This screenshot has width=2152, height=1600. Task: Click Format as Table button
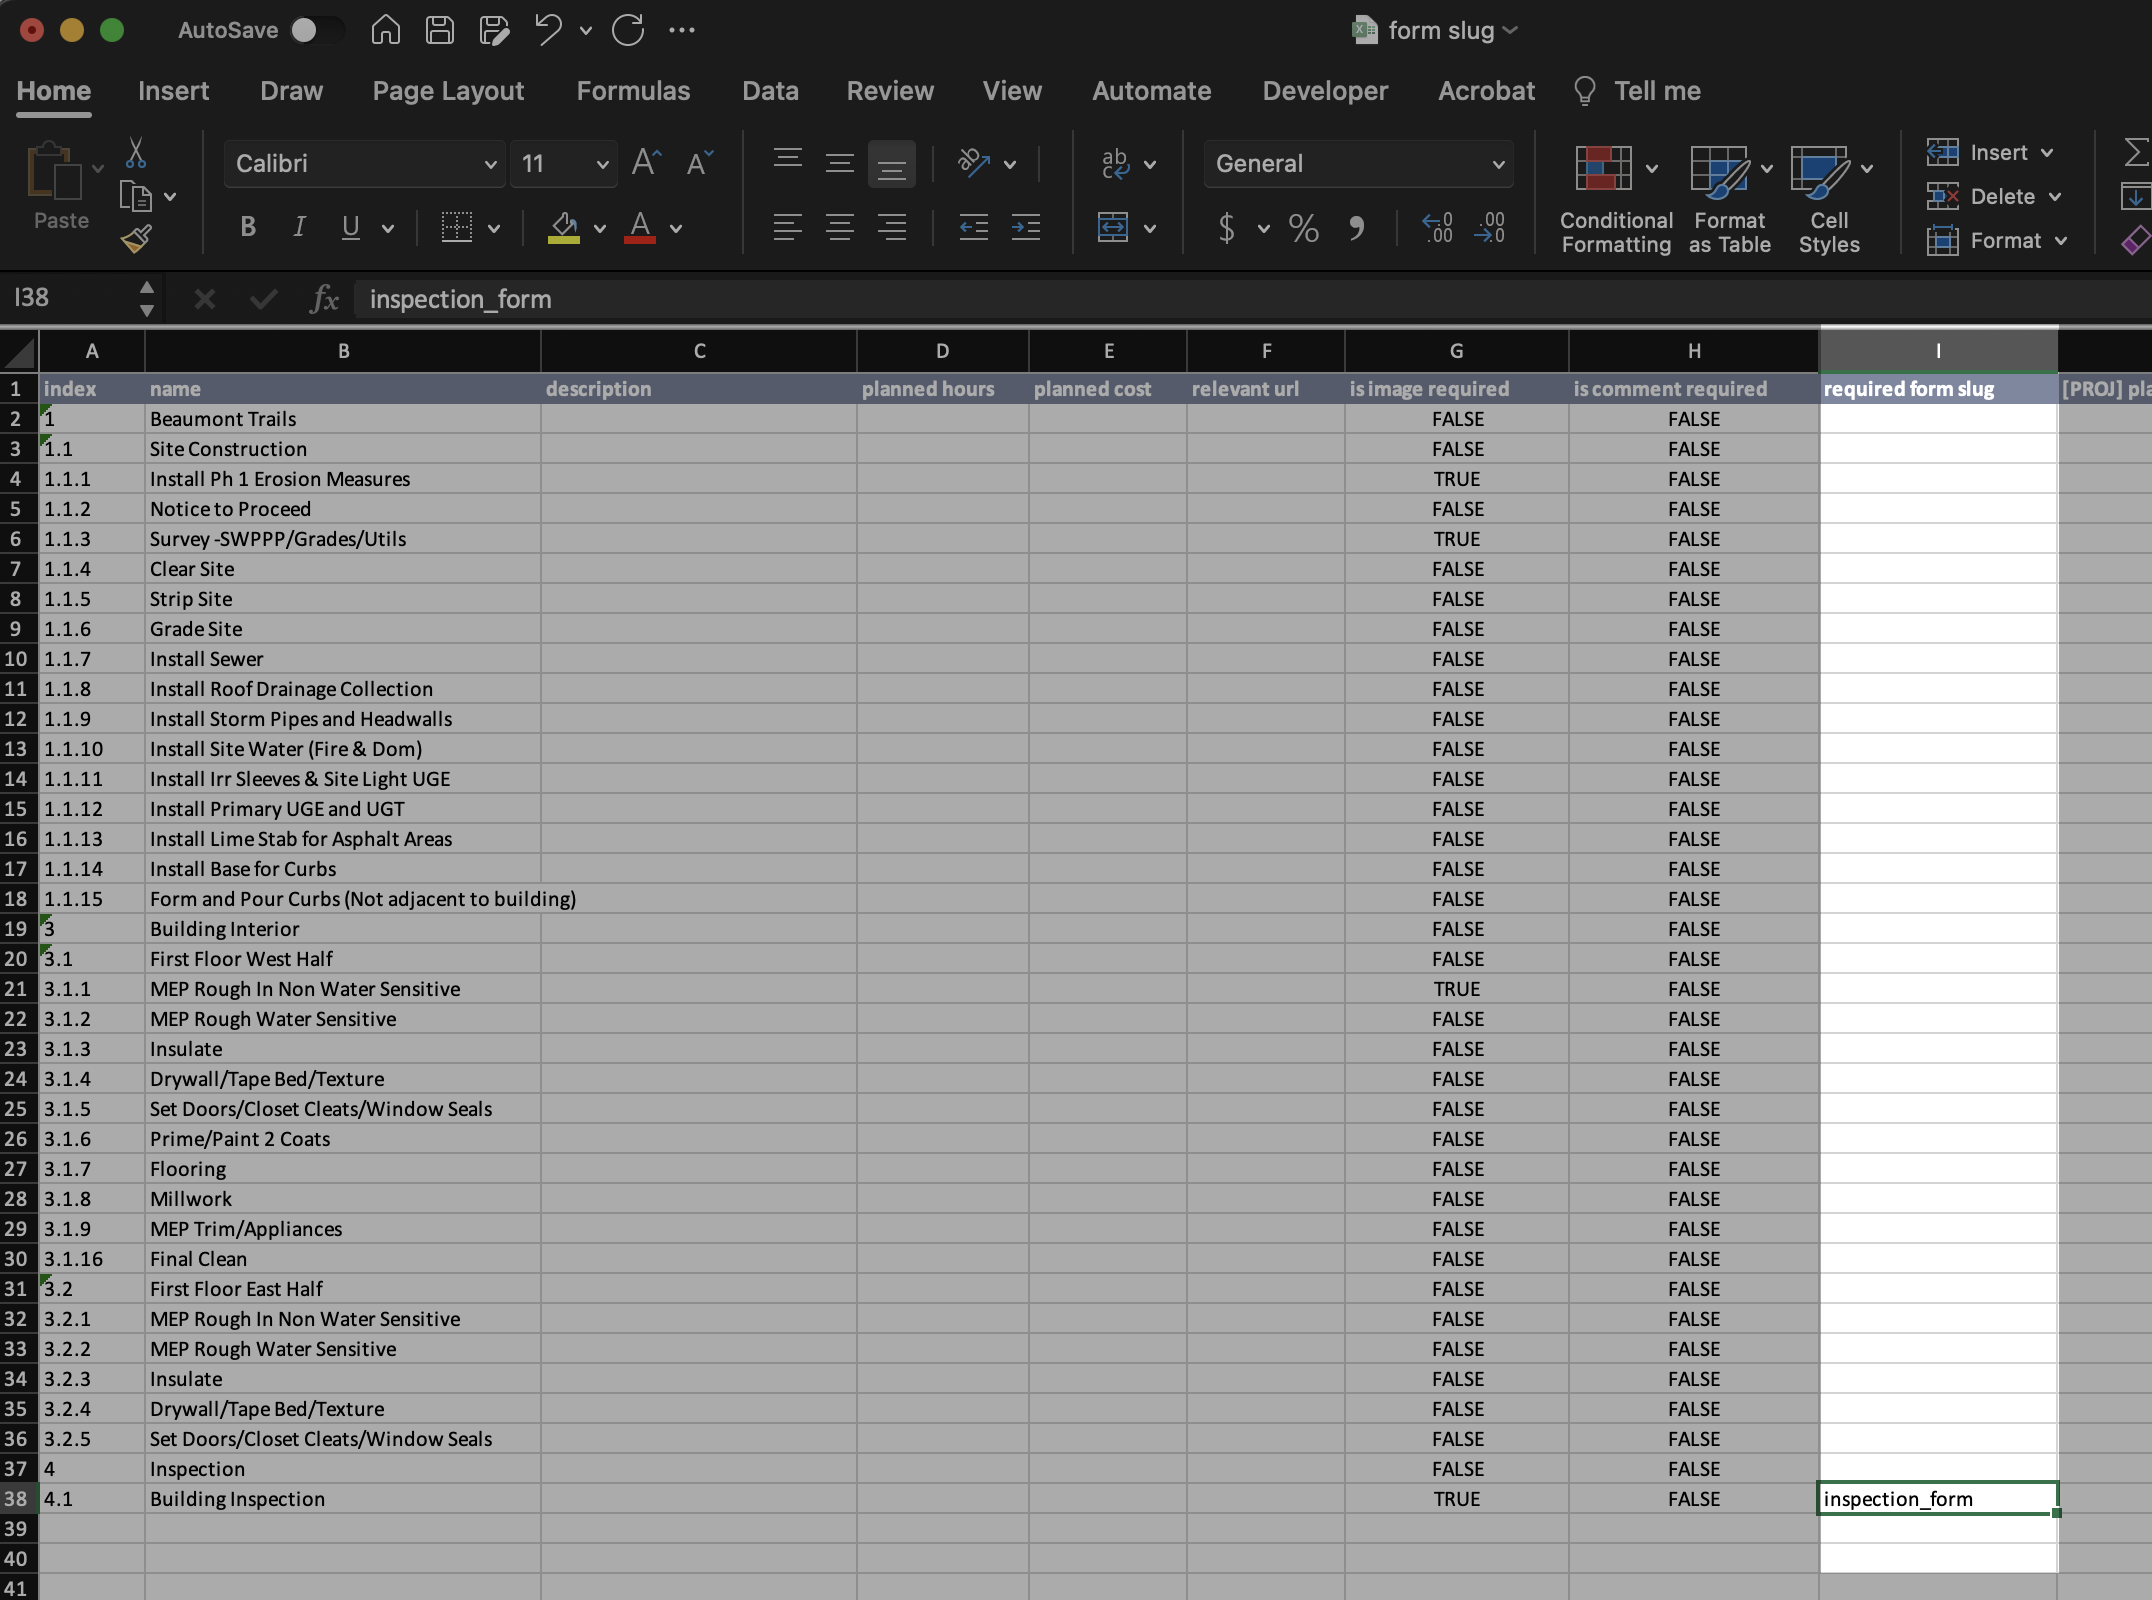pos(1729,200)
